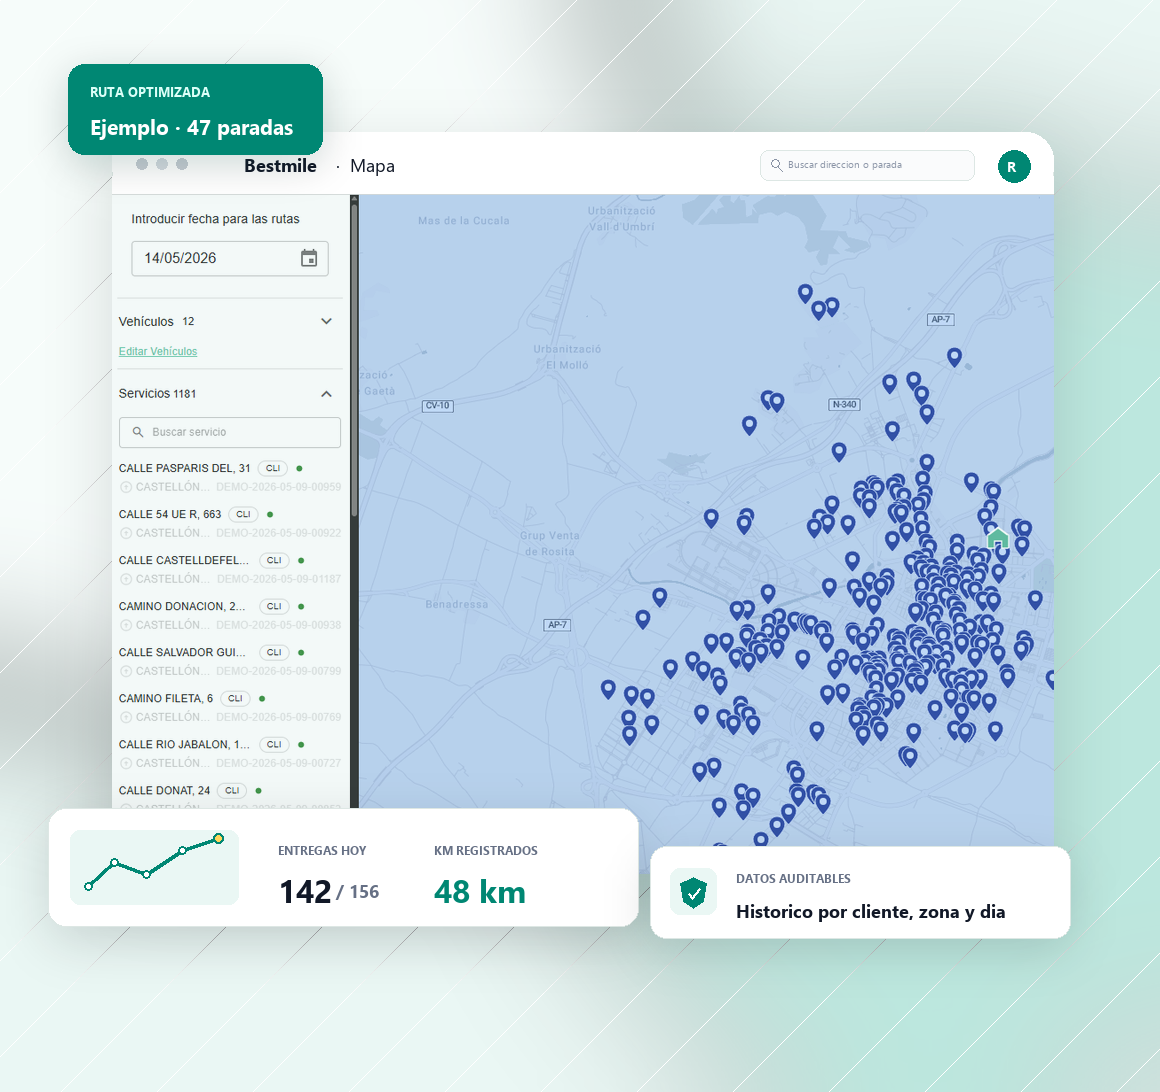Screen dimensions: 1160x1092
Task: Click the search magnifier icon in top bar
Action: 776,165
